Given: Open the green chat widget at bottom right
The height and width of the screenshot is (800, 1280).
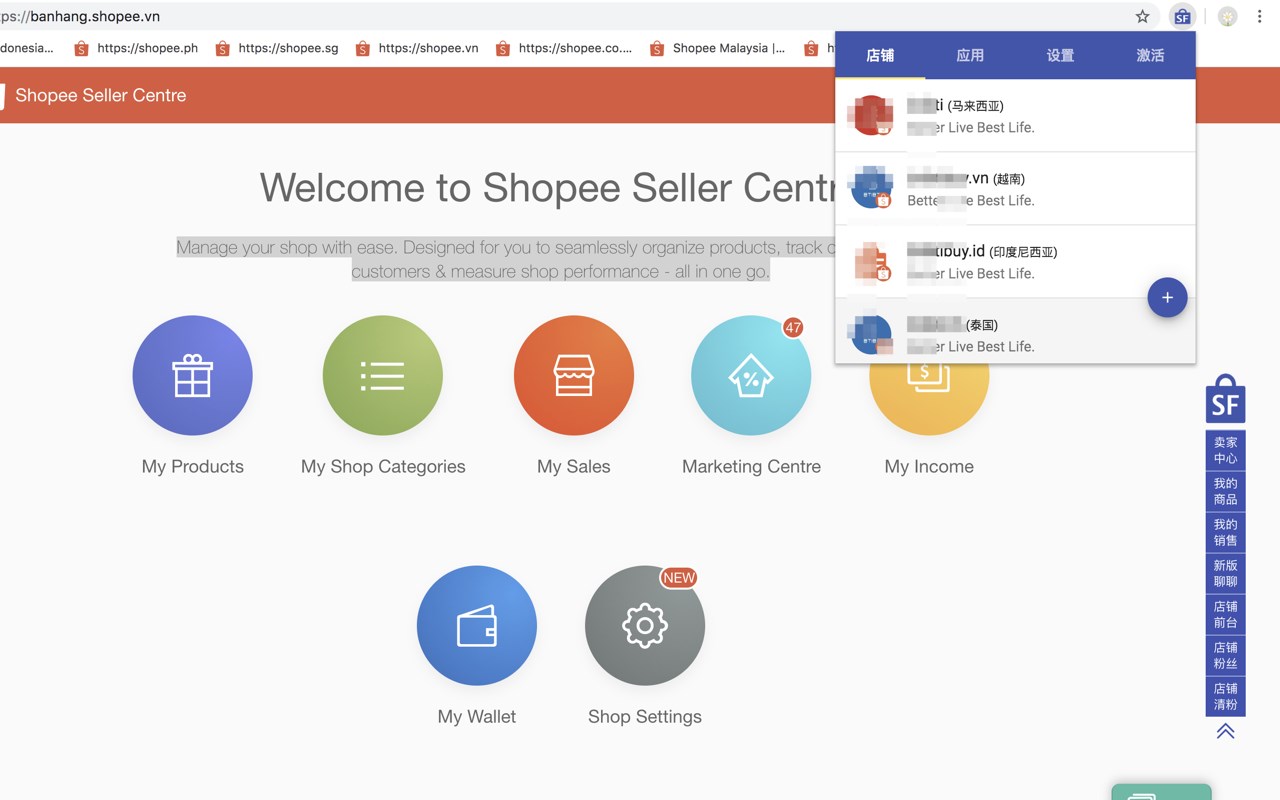Looking at the screenshot, I should coord(1161,792).
